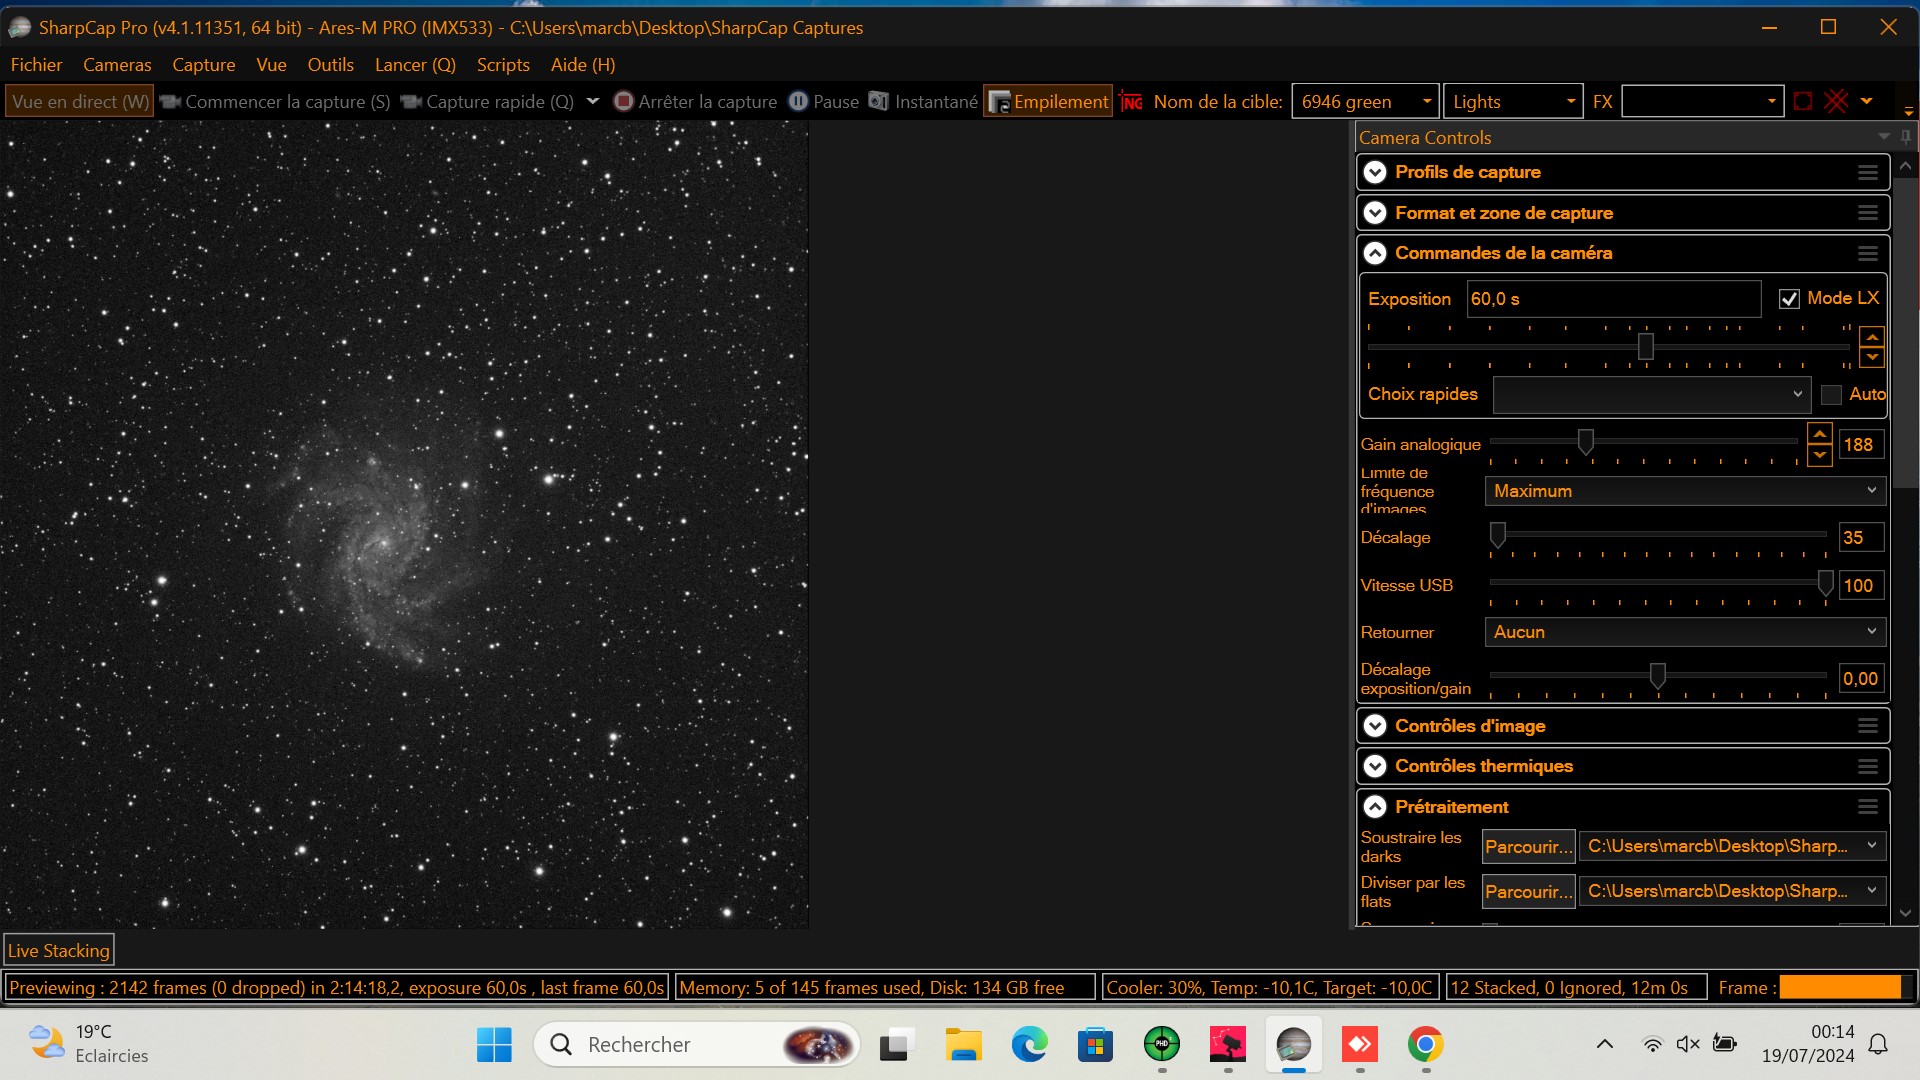Open the Retourner dropdown set to Aucun
The height and width of the screenshot is (1080, 1920).
(1684, 632)
